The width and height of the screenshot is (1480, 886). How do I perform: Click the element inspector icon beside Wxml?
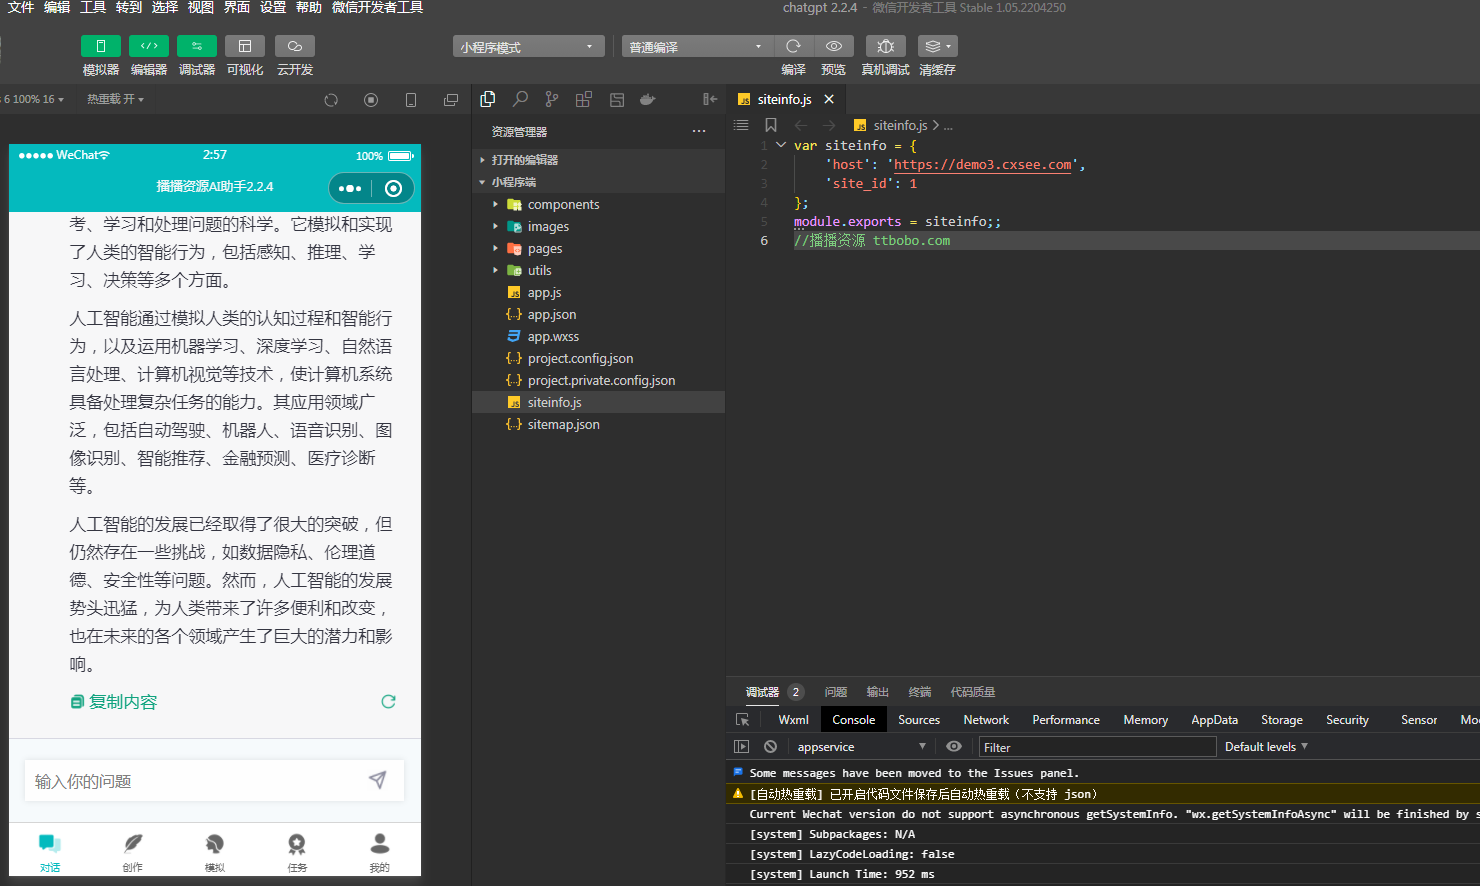click(x=742, y=720)
